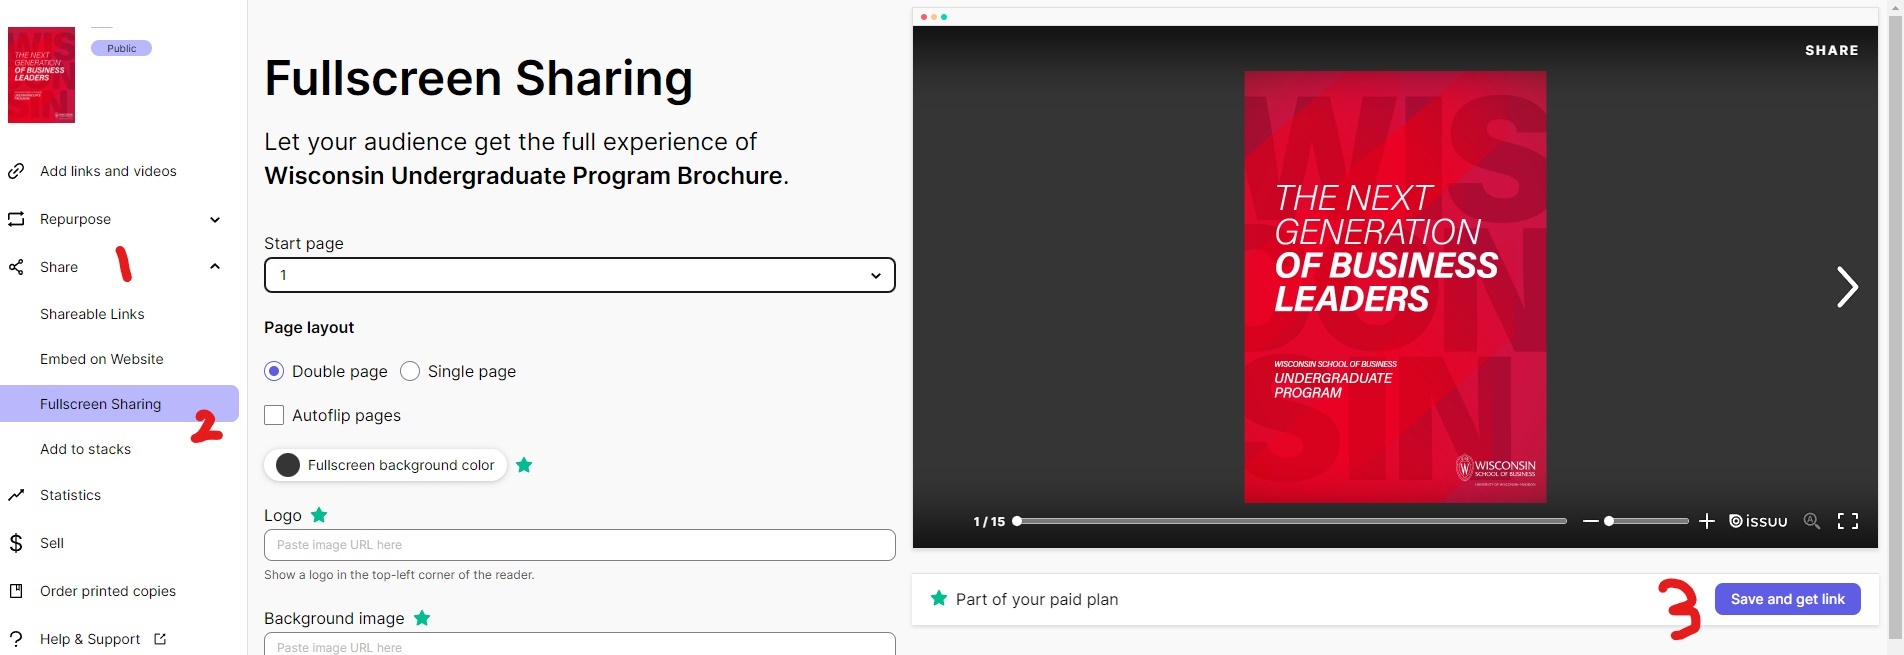Click the issuu logo in the reader bar
This screenshot has height=655, width=1904.
[x=1758, y=521]
